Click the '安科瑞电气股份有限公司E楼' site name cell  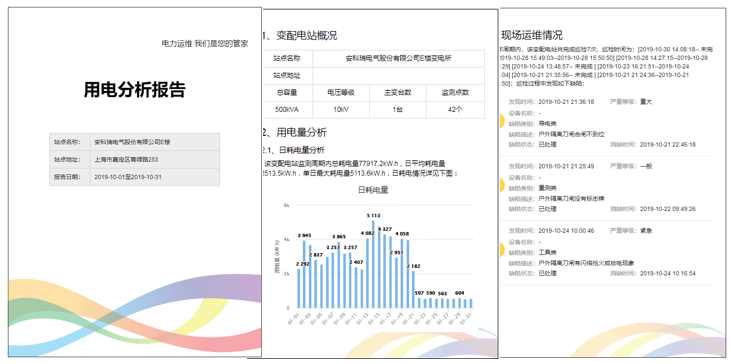pos(132,142)
